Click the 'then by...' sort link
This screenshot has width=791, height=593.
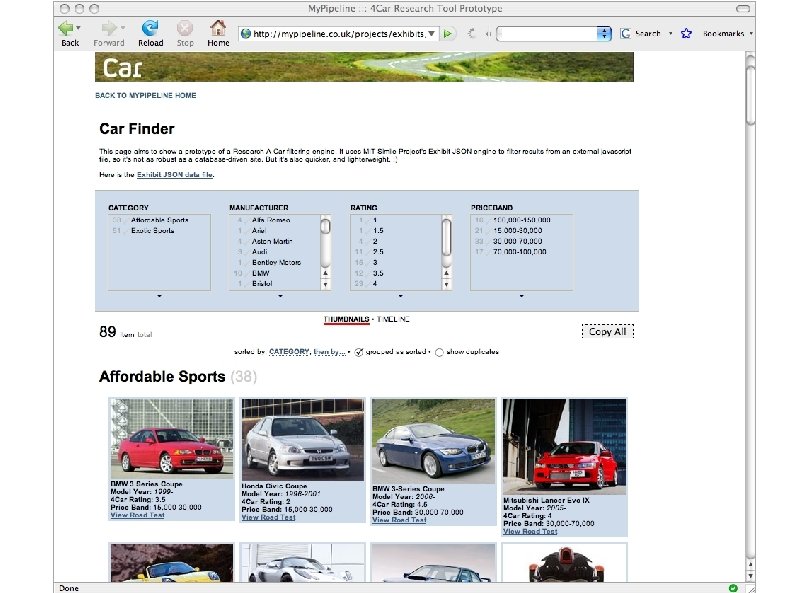329,351
